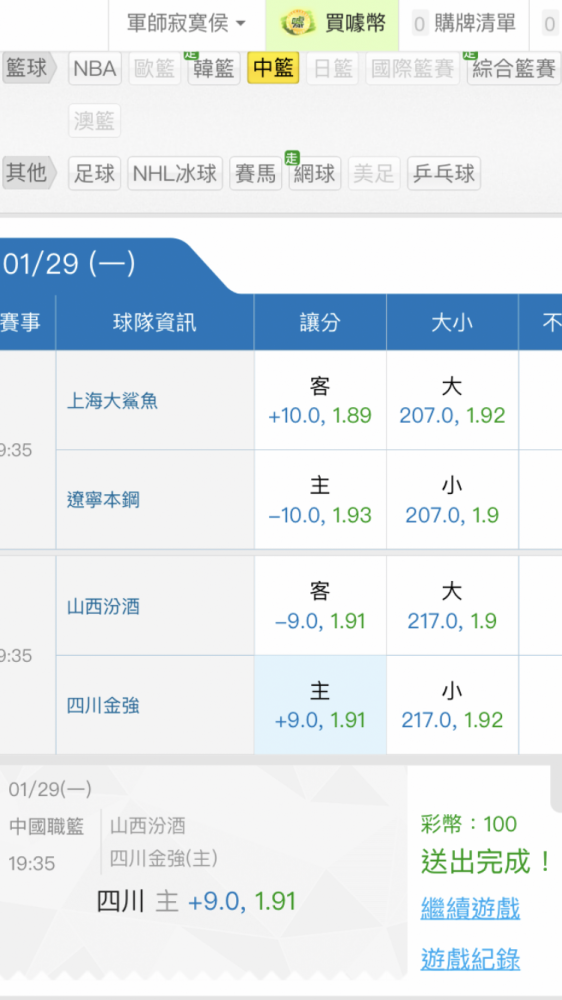Viewport: 562px width, 1000px height.
Task: Select the 綜合籃賽 filter
Action: click(x=514, y=68)
